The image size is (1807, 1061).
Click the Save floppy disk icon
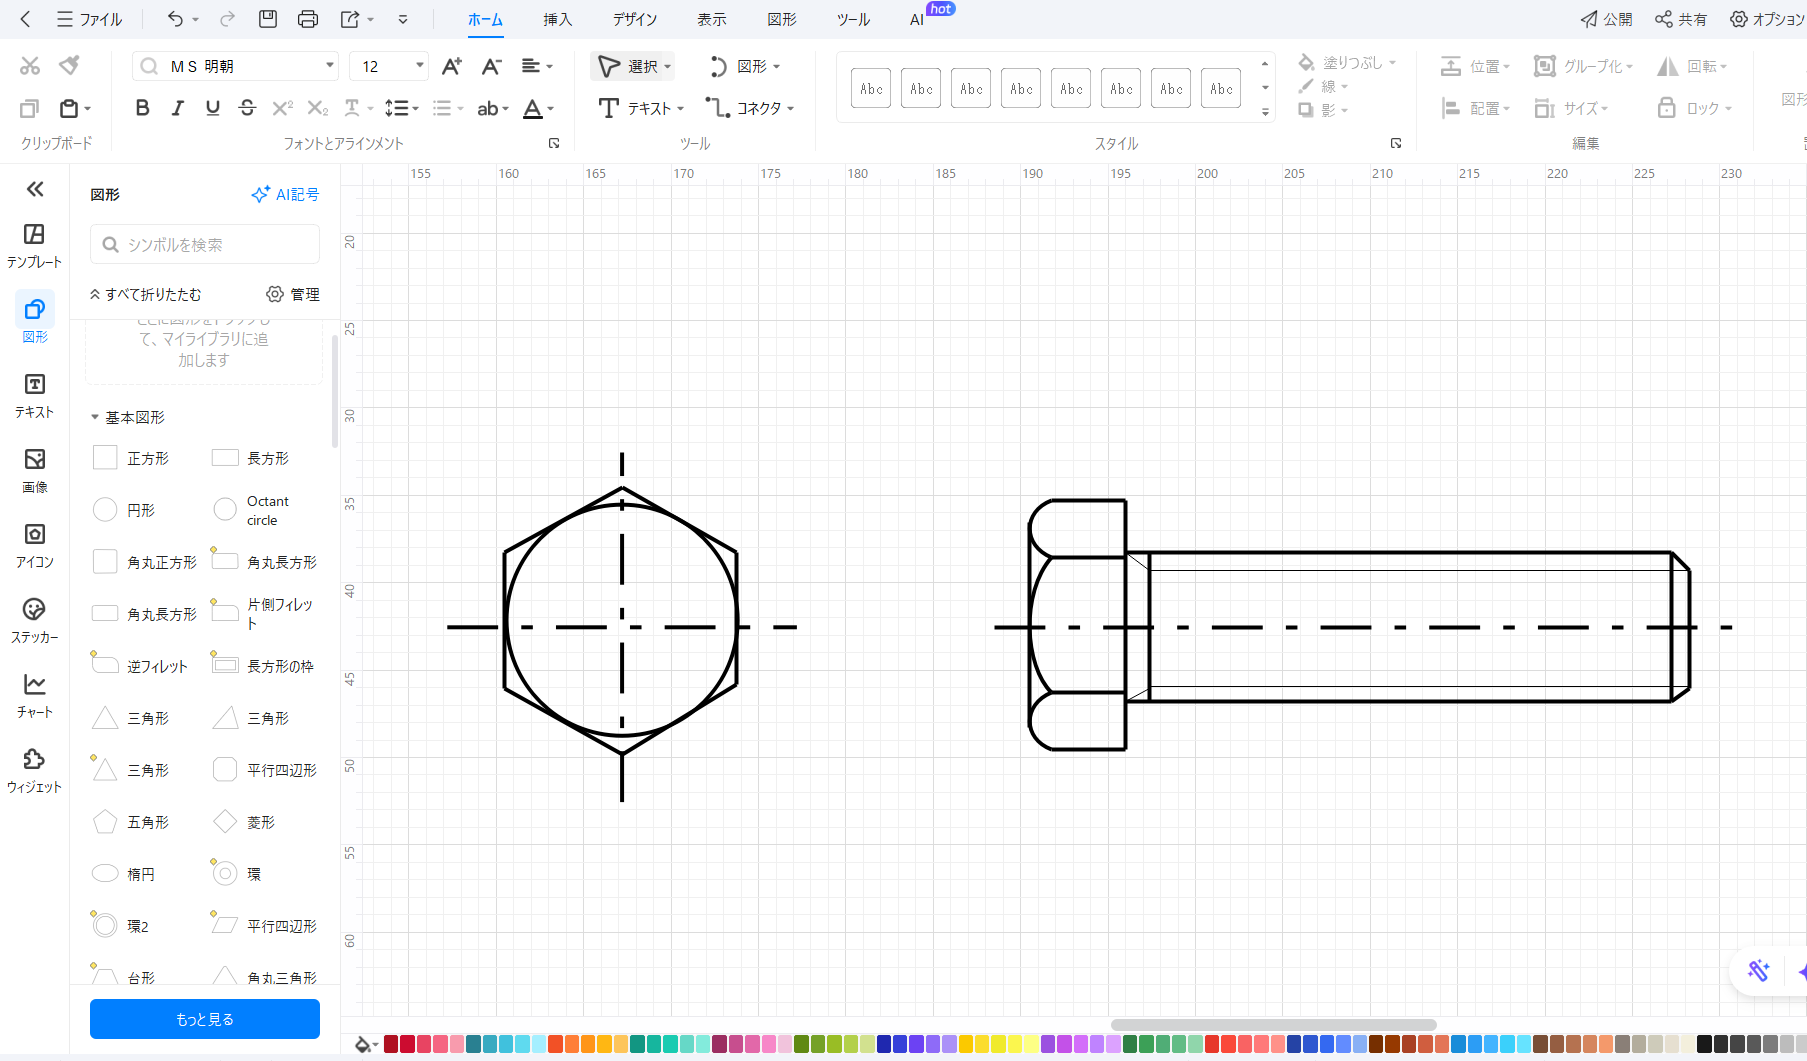point(268,19)
